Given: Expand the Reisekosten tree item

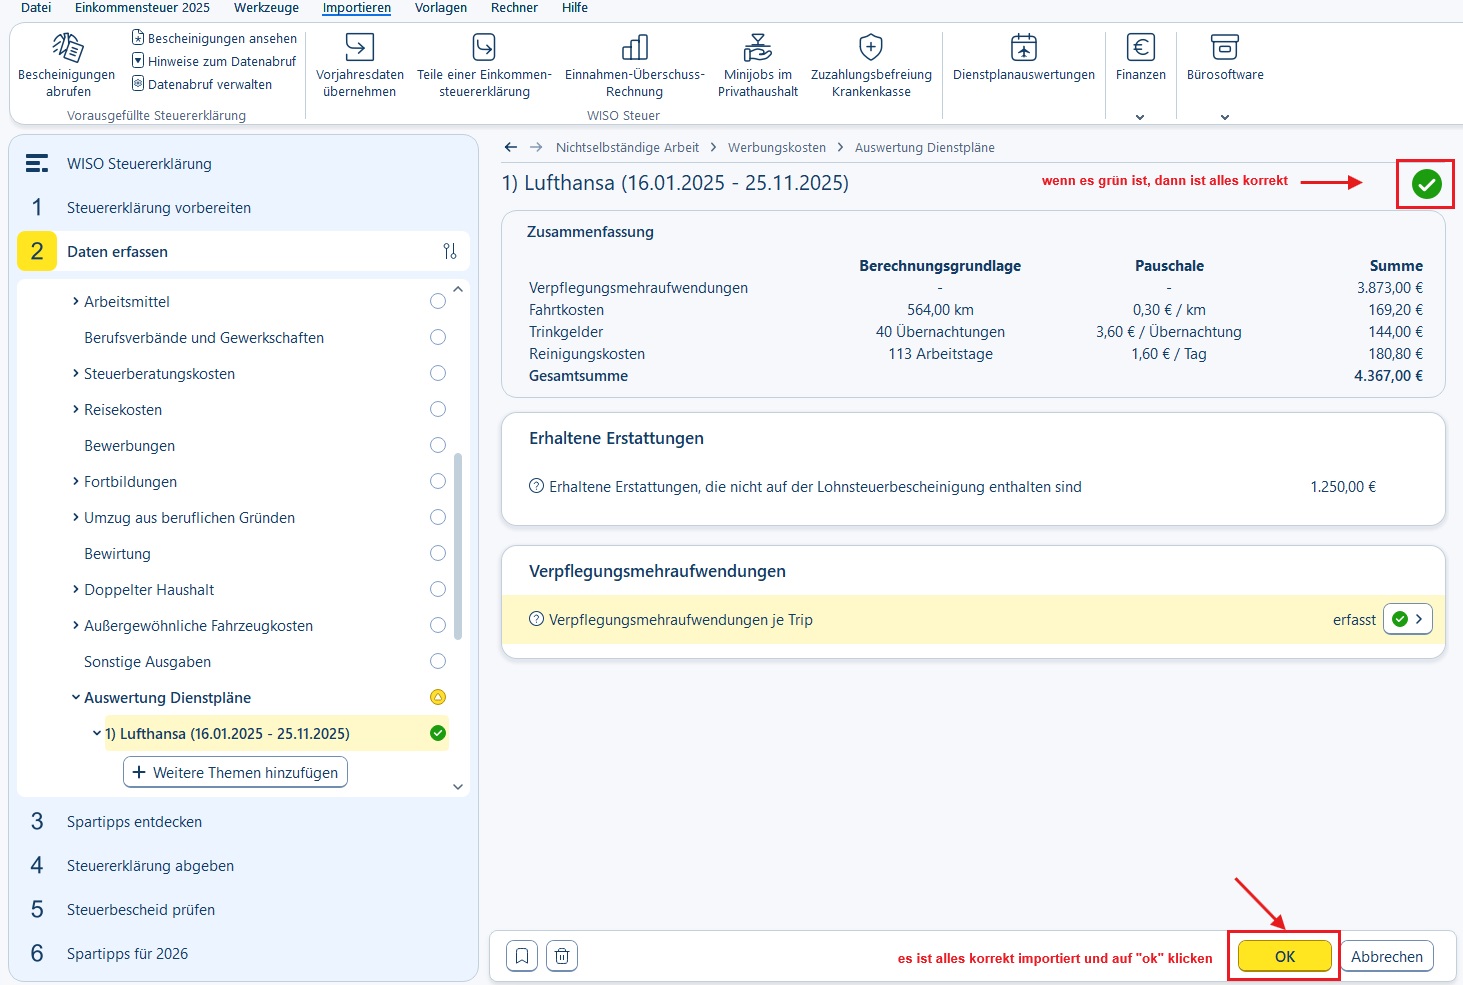Looking at the screenshot, I should click(x=76, y=409).
